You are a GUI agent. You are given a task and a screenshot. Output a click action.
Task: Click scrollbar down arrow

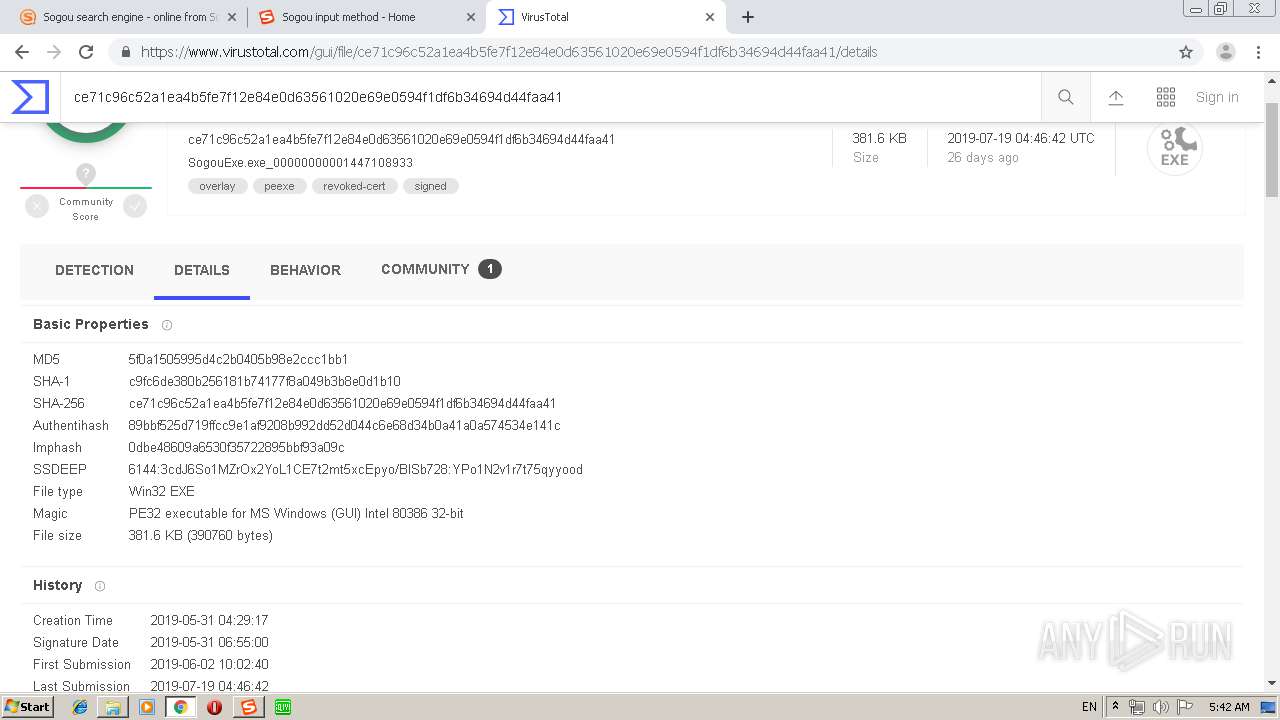[1272, 684]
